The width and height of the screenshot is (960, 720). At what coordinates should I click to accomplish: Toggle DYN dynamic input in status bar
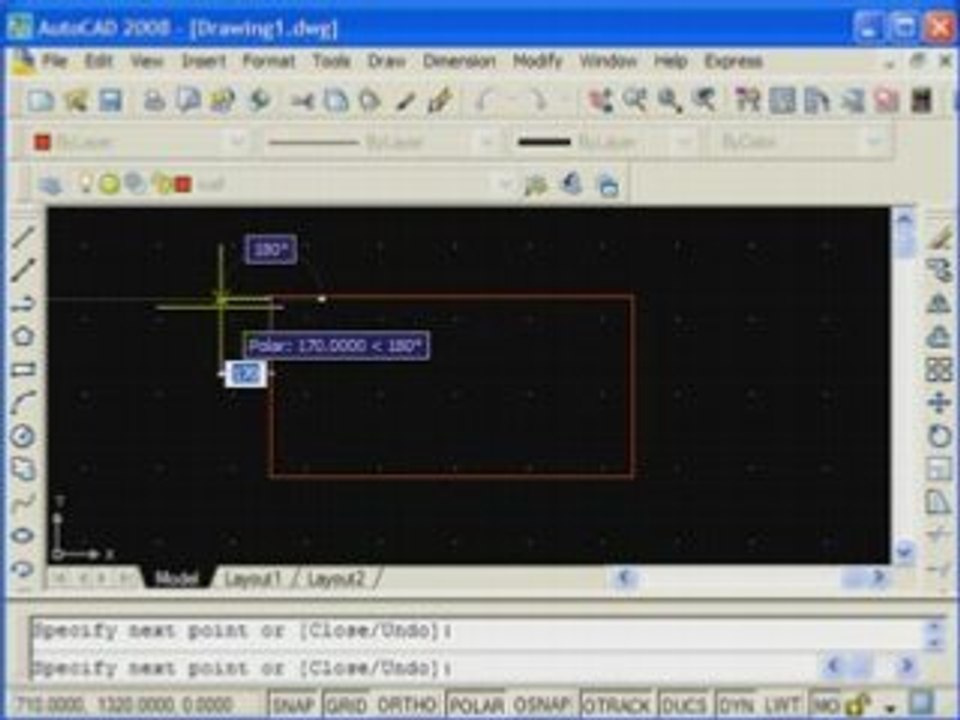click(735, 704)
